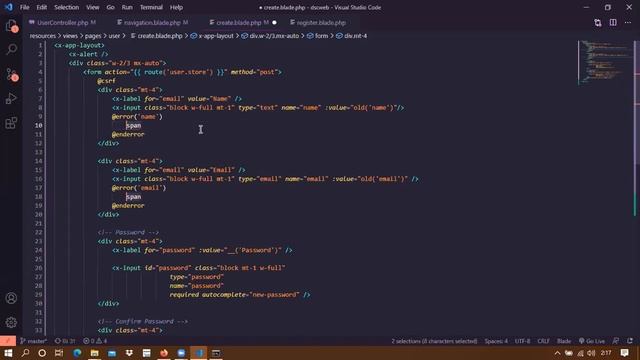Open the Edit menu
The width and height of the screenshot is (640, 360).
click(42, 7)
